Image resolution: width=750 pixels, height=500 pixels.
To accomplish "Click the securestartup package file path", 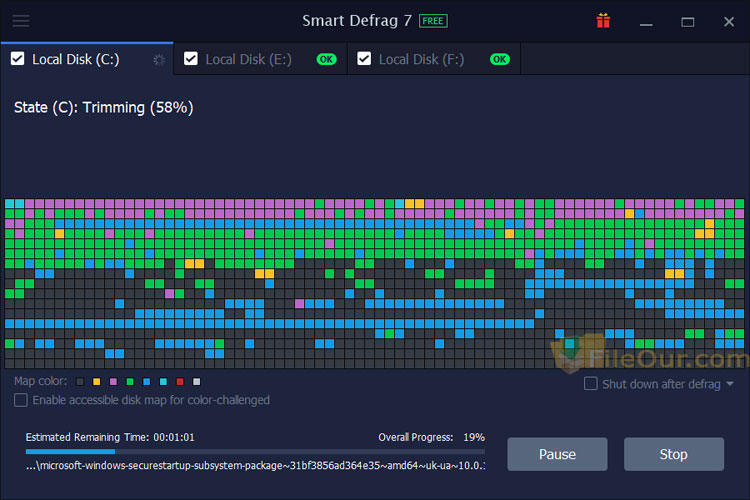I will pos(255,466).
